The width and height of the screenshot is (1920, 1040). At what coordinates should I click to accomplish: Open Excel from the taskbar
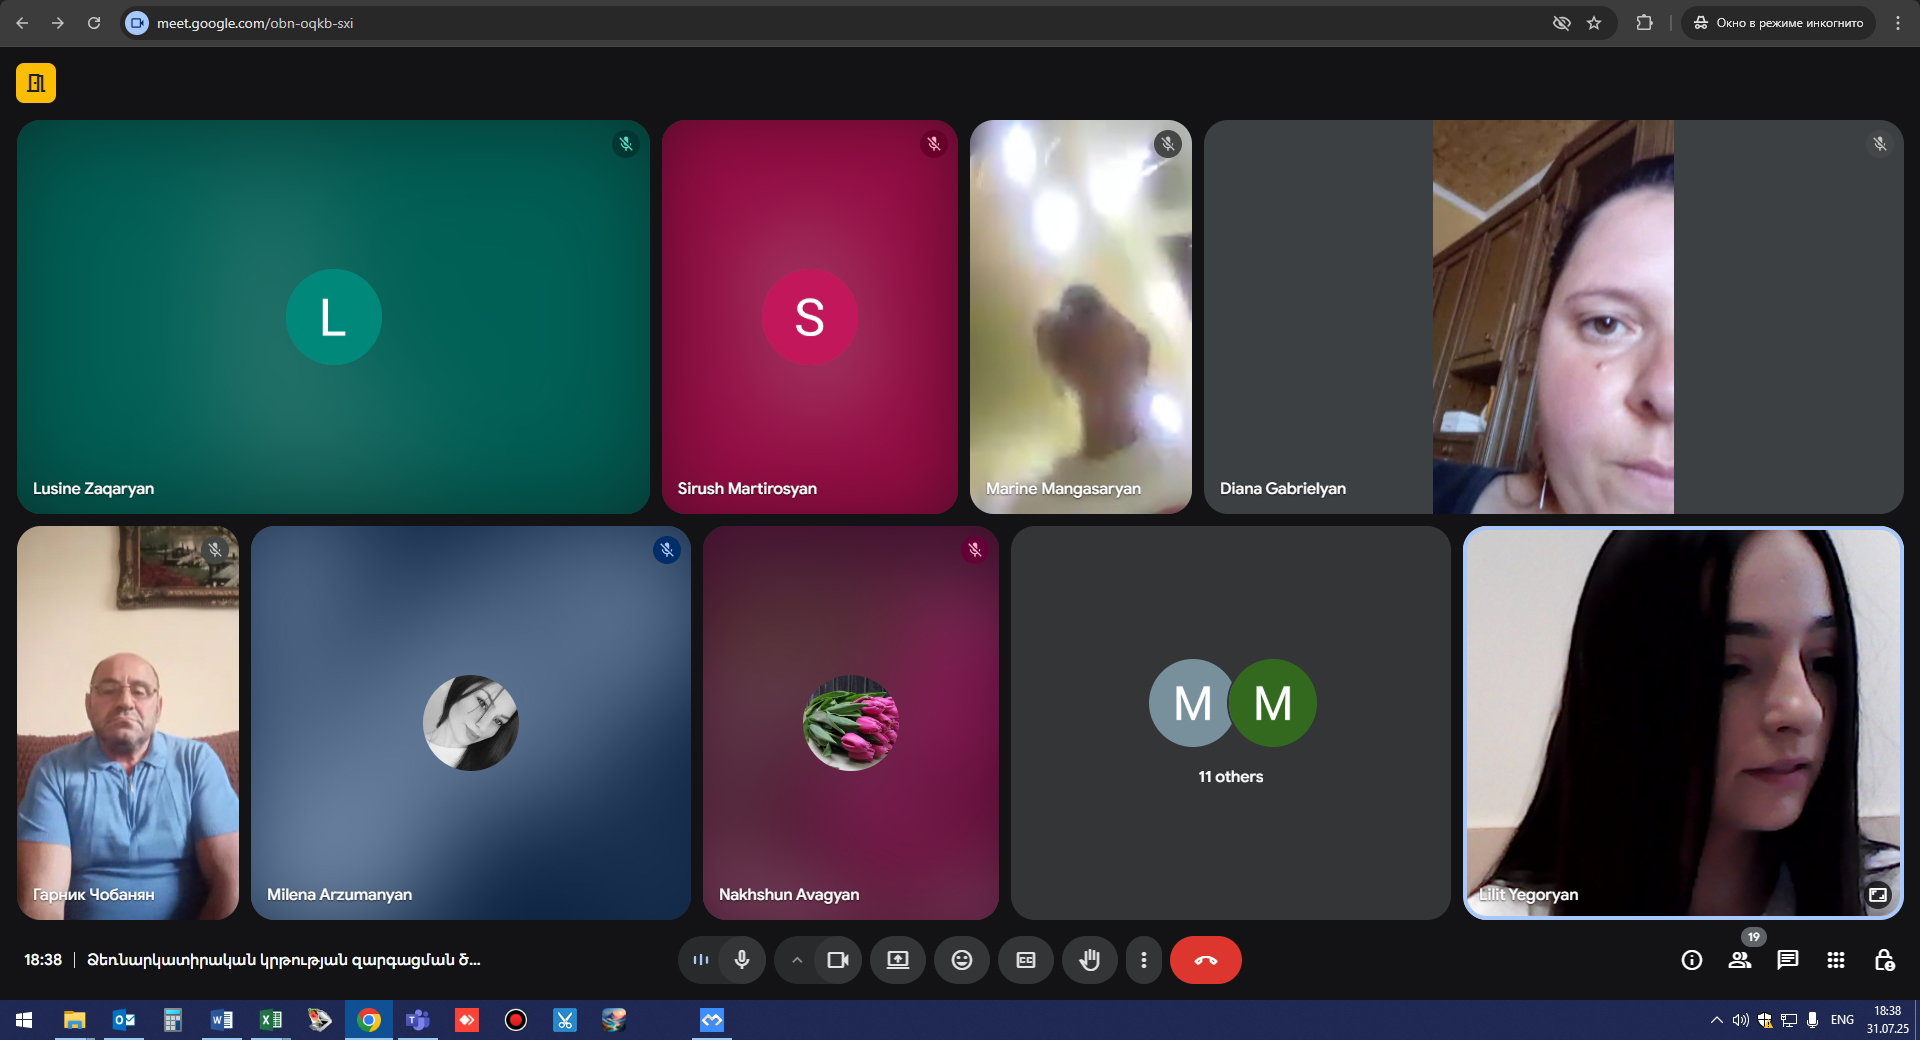pos(271,1020)
